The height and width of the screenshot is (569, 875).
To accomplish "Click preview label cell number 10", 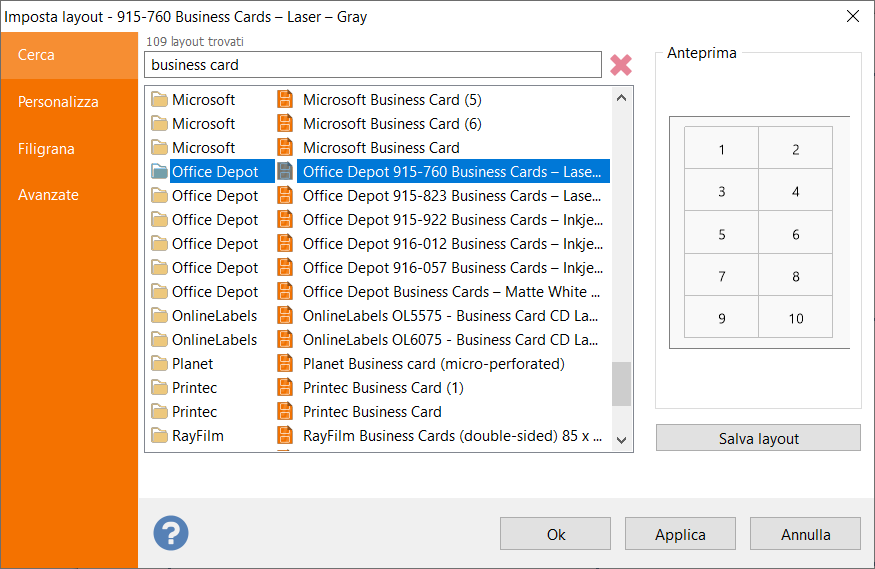I will click(795, 317).
